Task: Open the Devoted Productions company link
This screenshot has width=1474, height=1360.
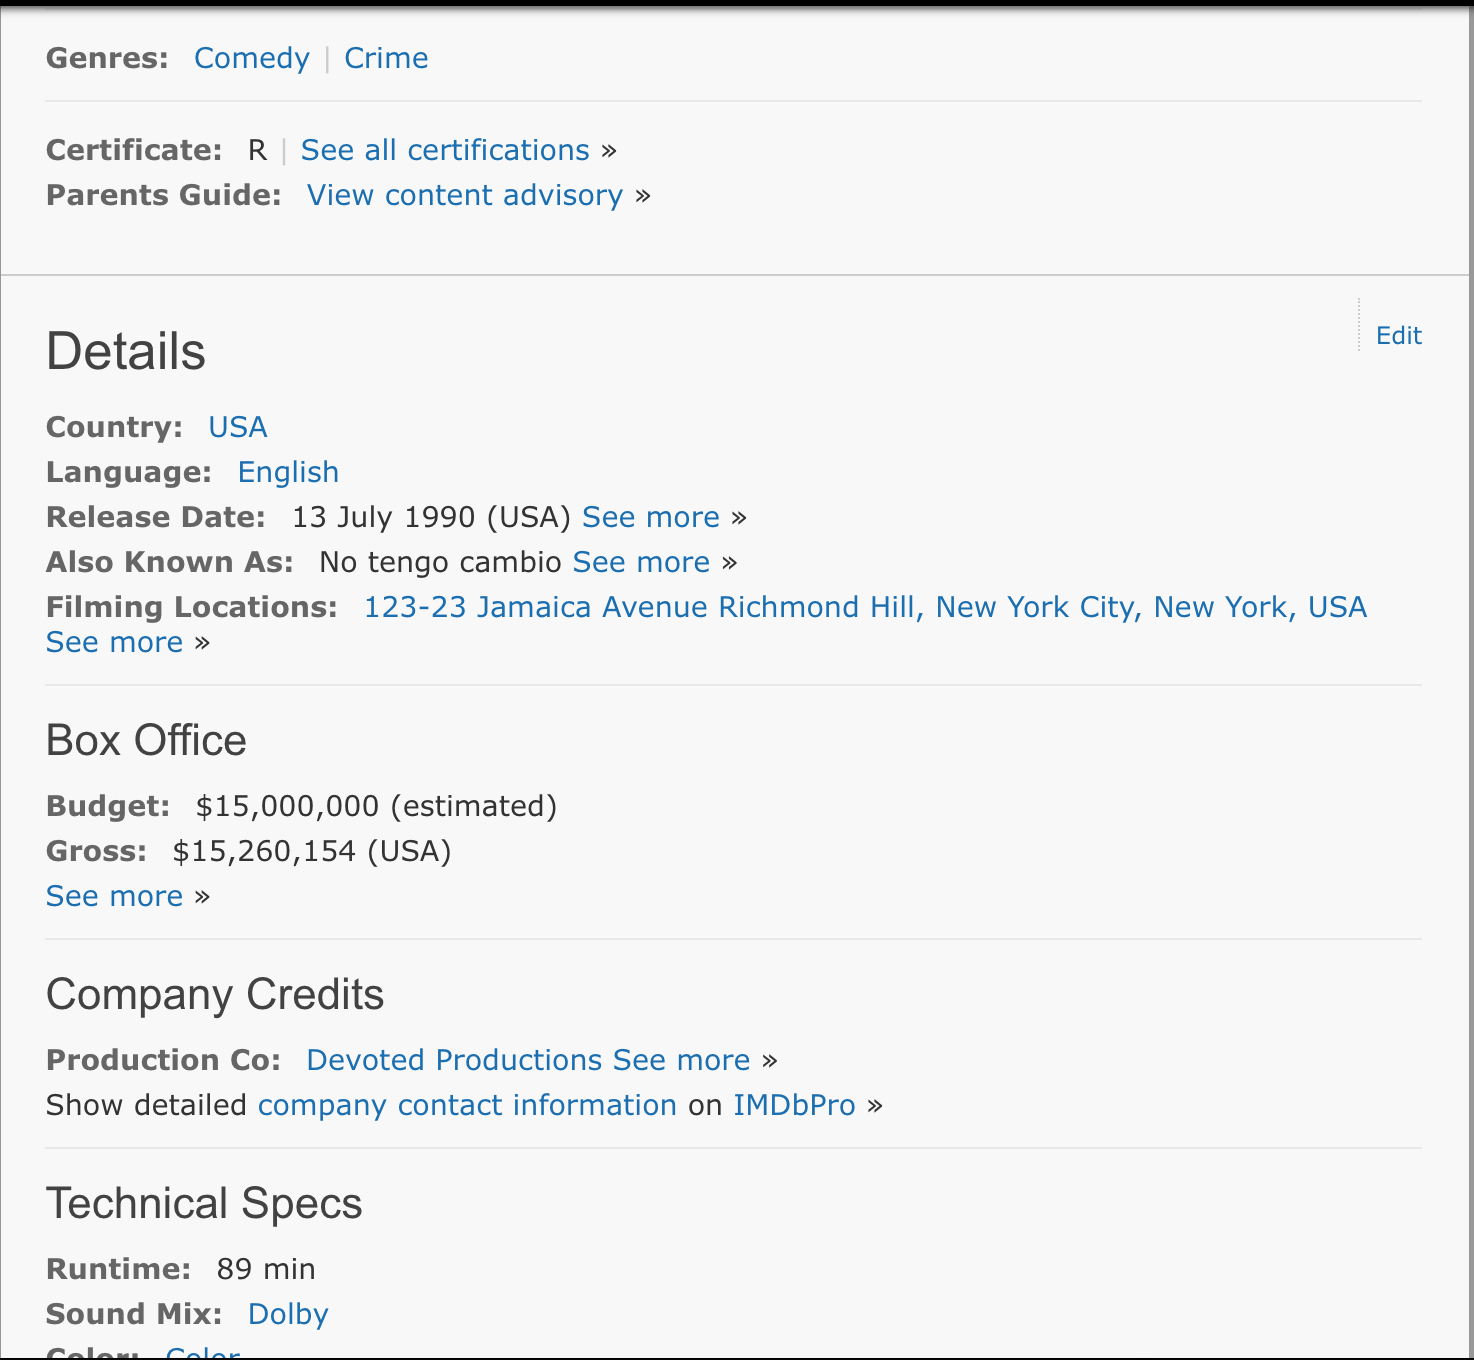Action: pyautogui.click(x=454, y=1060)
